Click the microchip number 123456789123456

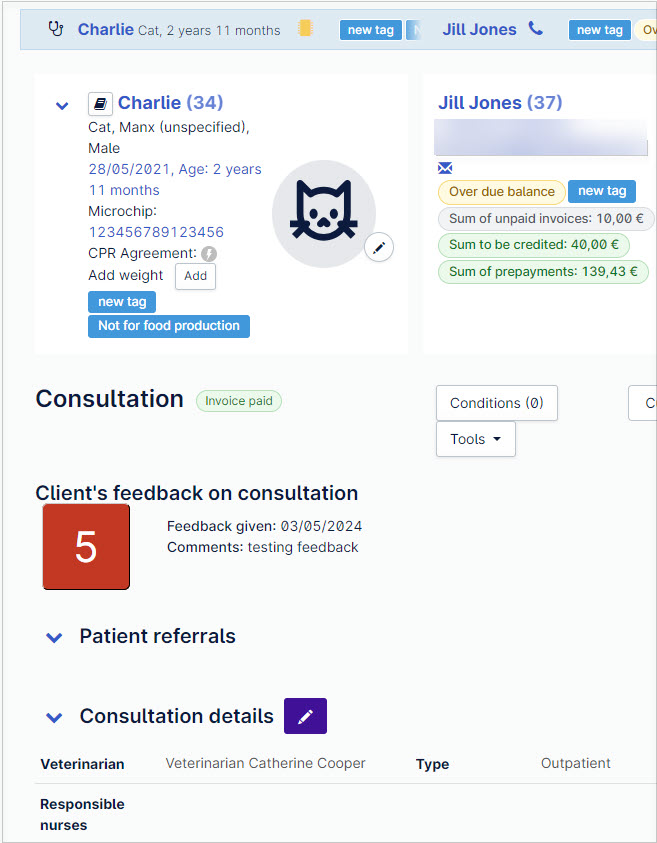pyautogui.click(x=156, y=232)
